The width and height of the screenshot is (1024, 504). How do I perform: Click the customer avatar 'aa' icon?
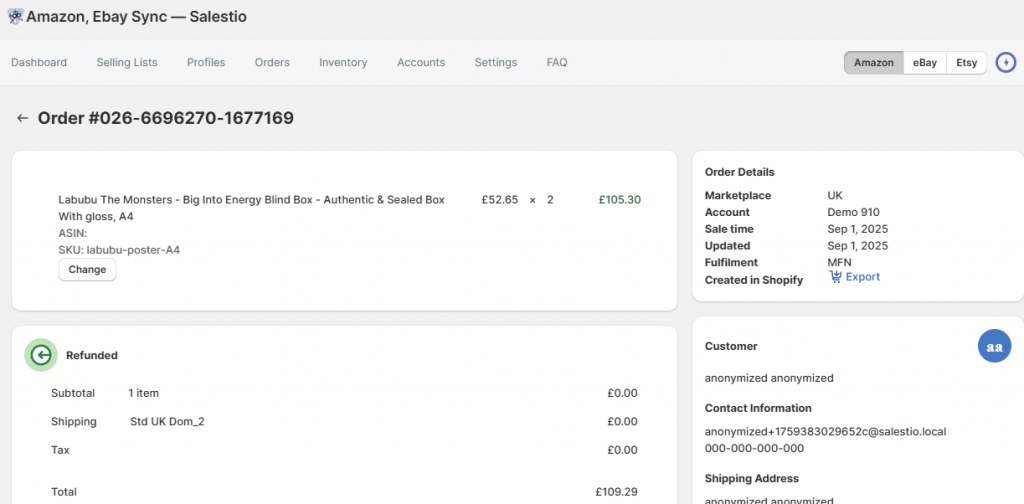(x=994, y=346)
